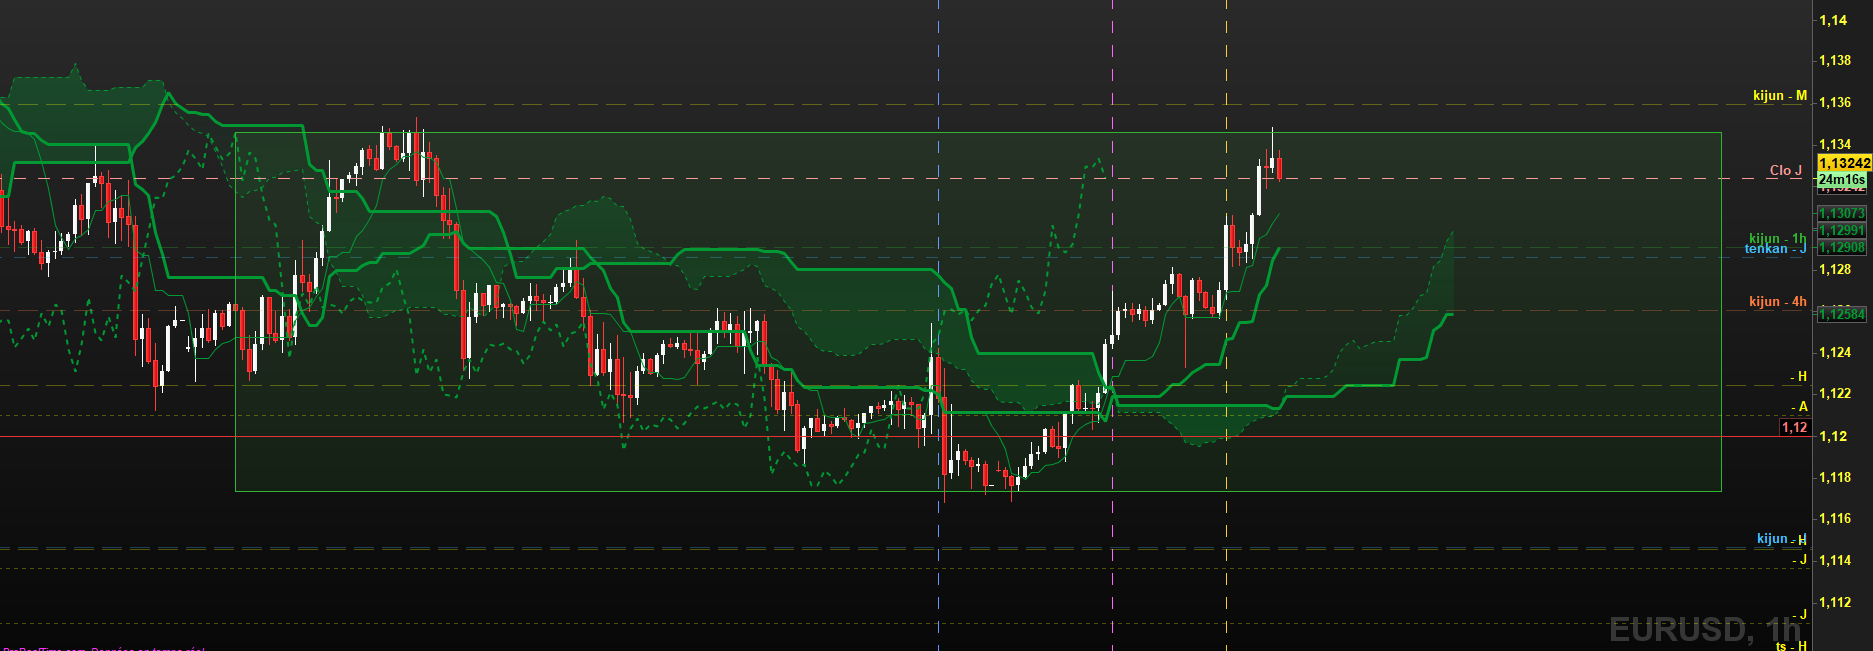Click the green "kijun - 1h" label

1777,238
